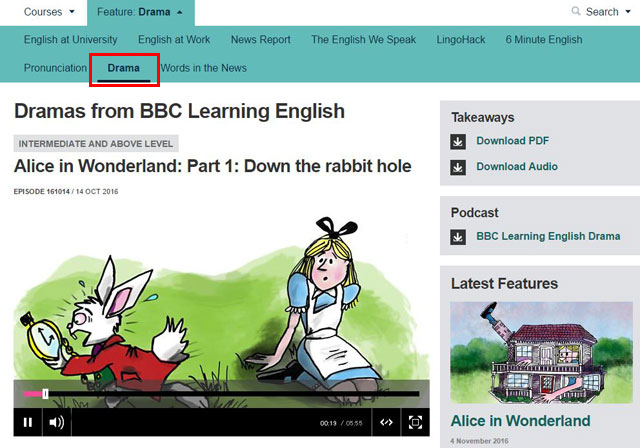Screen dimensions: 640x448
Task: Enter fullscreen mode in the video player
Action: (416, 422)
